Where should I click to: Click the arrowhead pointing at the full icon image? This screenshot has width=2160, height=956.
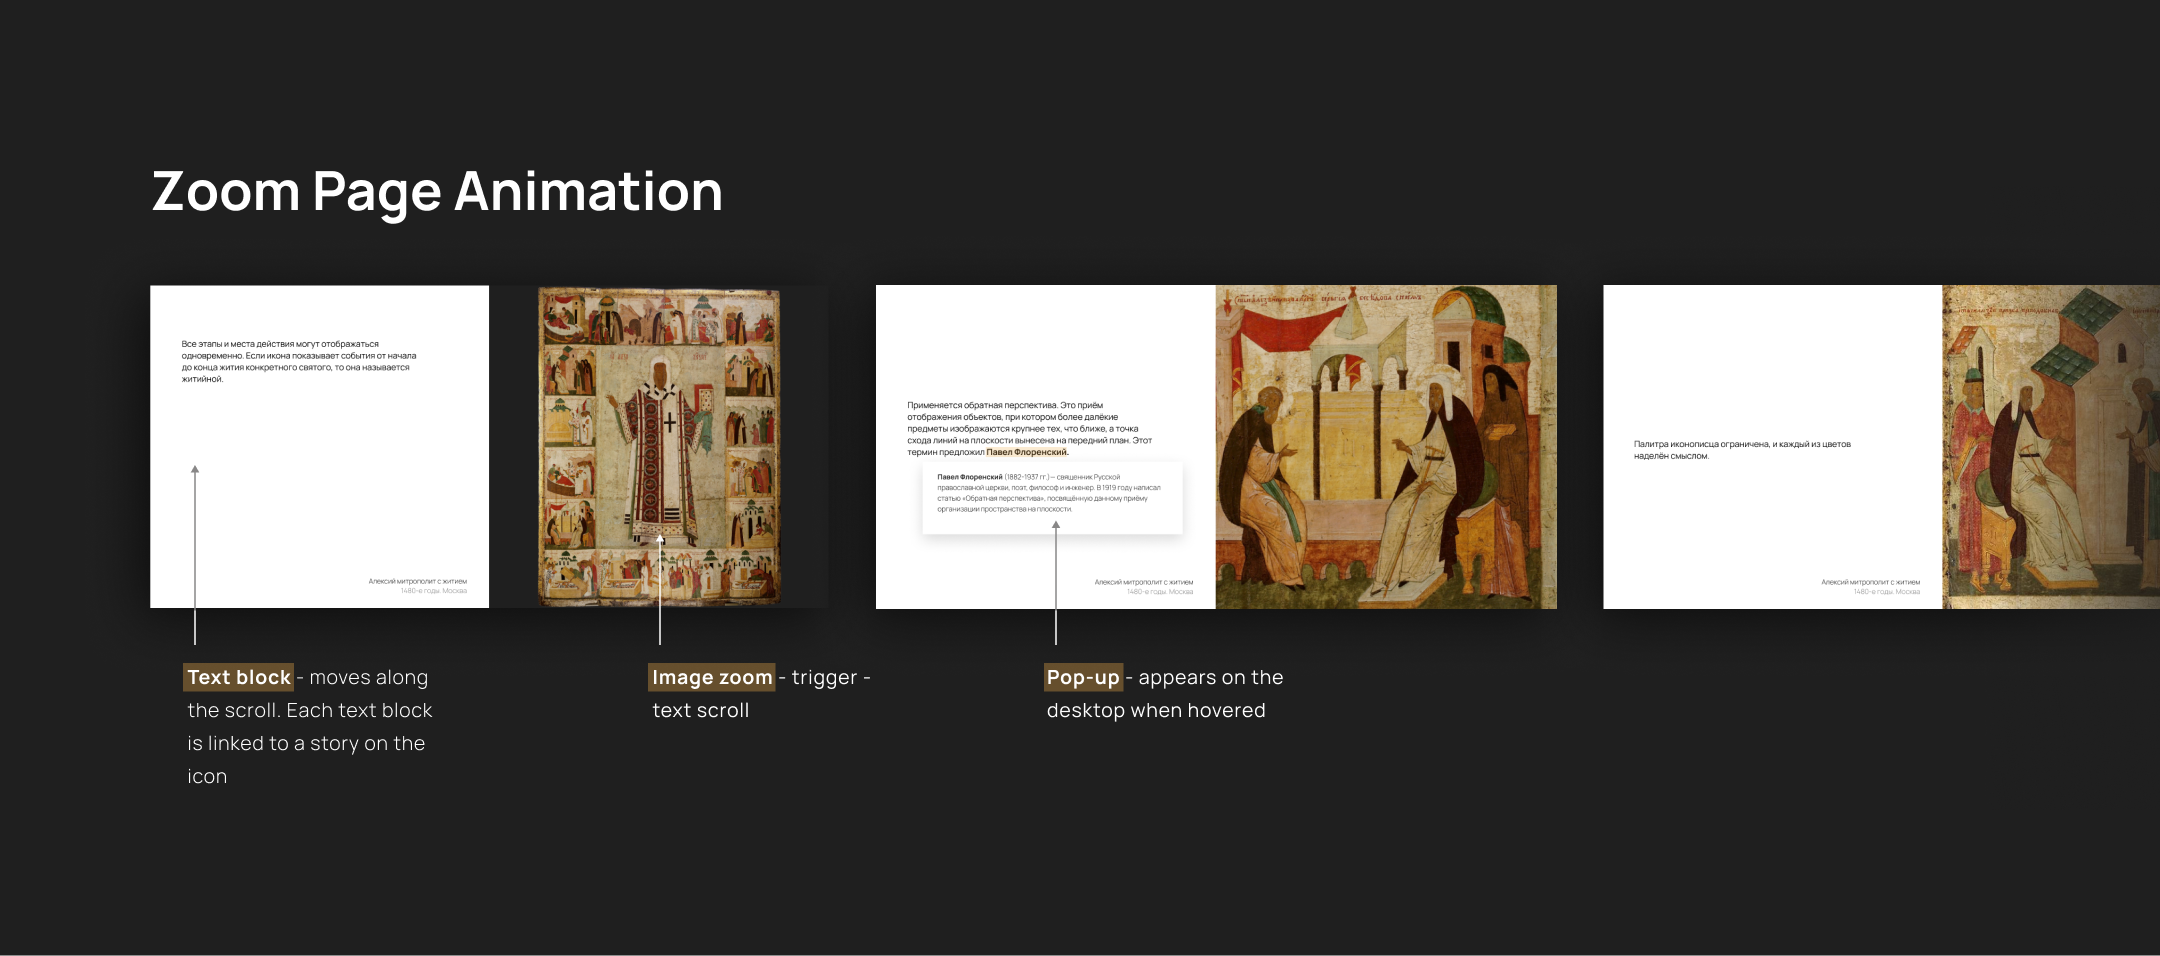[660, 539]
